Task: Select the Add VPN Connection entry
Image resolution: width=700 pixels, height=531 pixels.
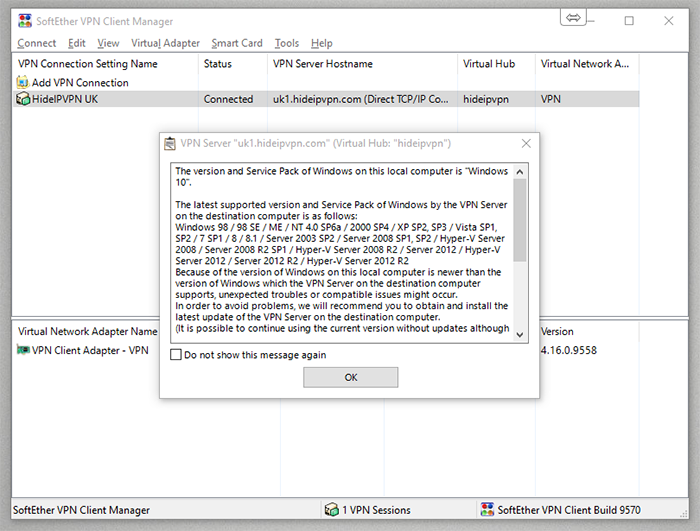Action: click(x=80, y=83)
